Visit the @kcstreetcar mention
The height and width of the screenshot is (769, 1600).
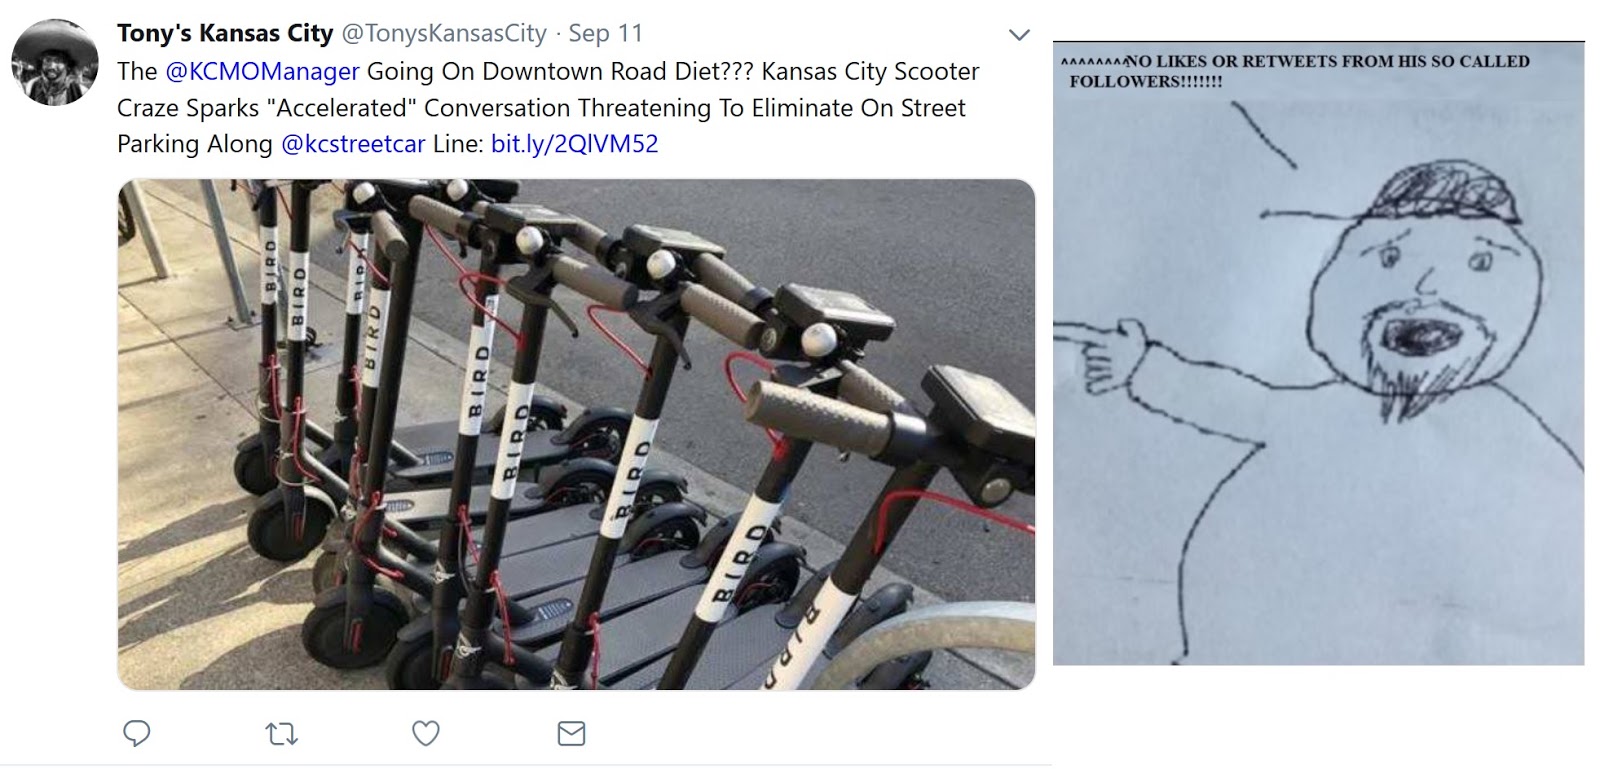[x=353, y=143]
